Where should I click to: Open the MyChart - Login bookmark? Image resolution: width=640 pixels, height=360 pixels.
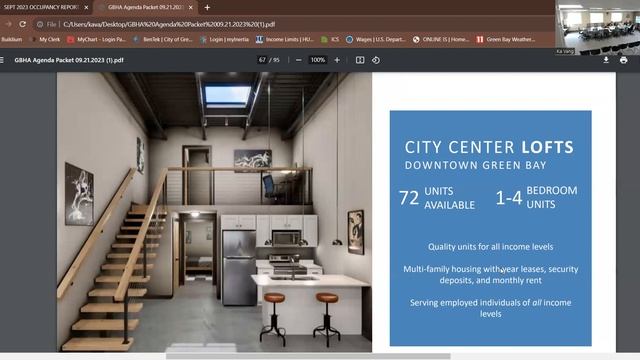97,40
